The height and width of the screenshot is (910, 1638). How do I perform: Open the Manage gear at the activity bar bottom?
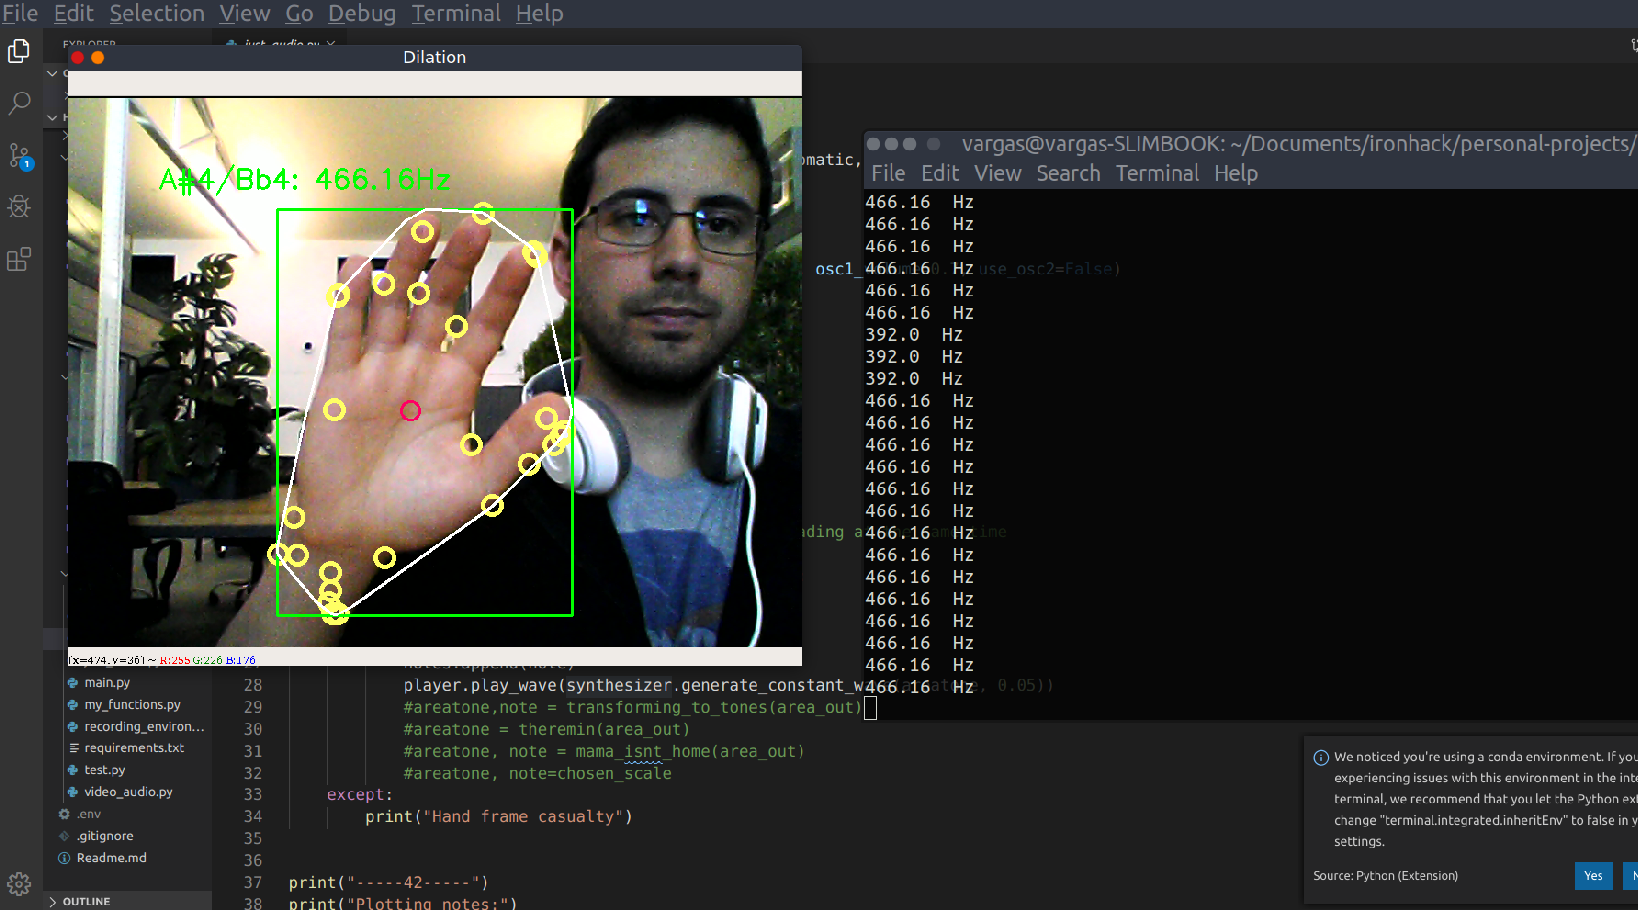[19, 884]
